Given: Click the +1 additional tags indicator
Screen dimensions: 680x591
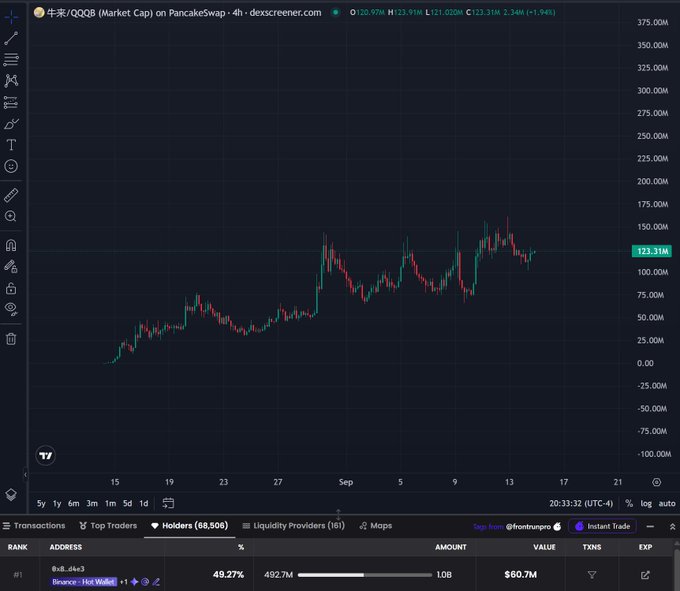Looking at the screenshot, I should pyautogui.click(x=124, y=582).
